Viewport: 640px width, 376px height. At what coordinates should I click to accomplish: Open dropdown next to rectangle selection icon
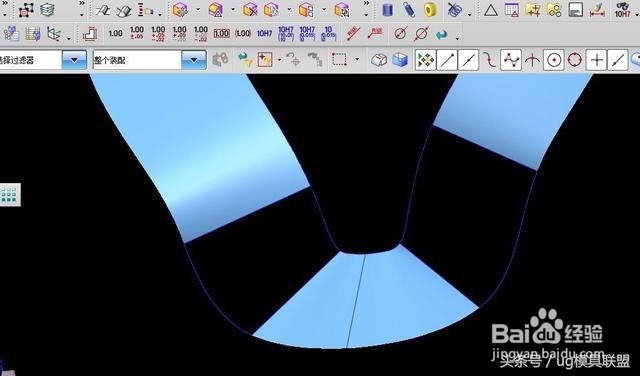357,60
